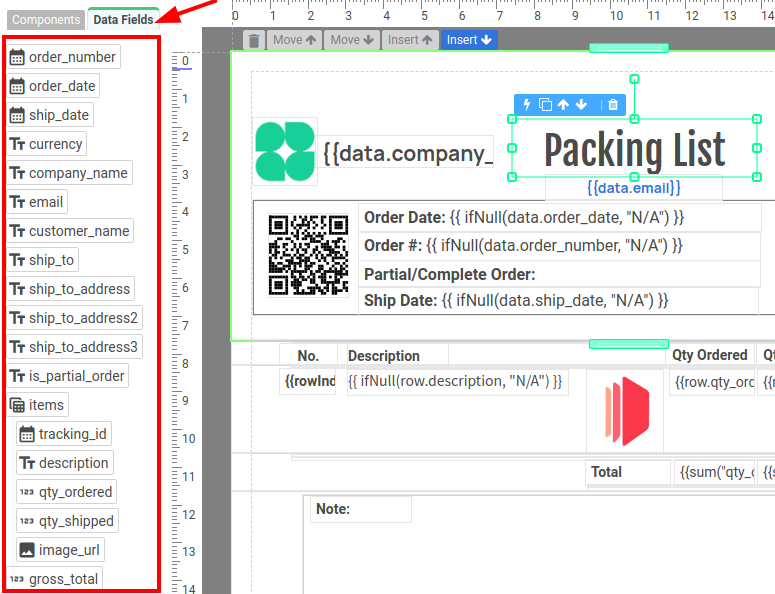
Task: Send selected element backward with down arrow
Action: click(x=581, y=105)
